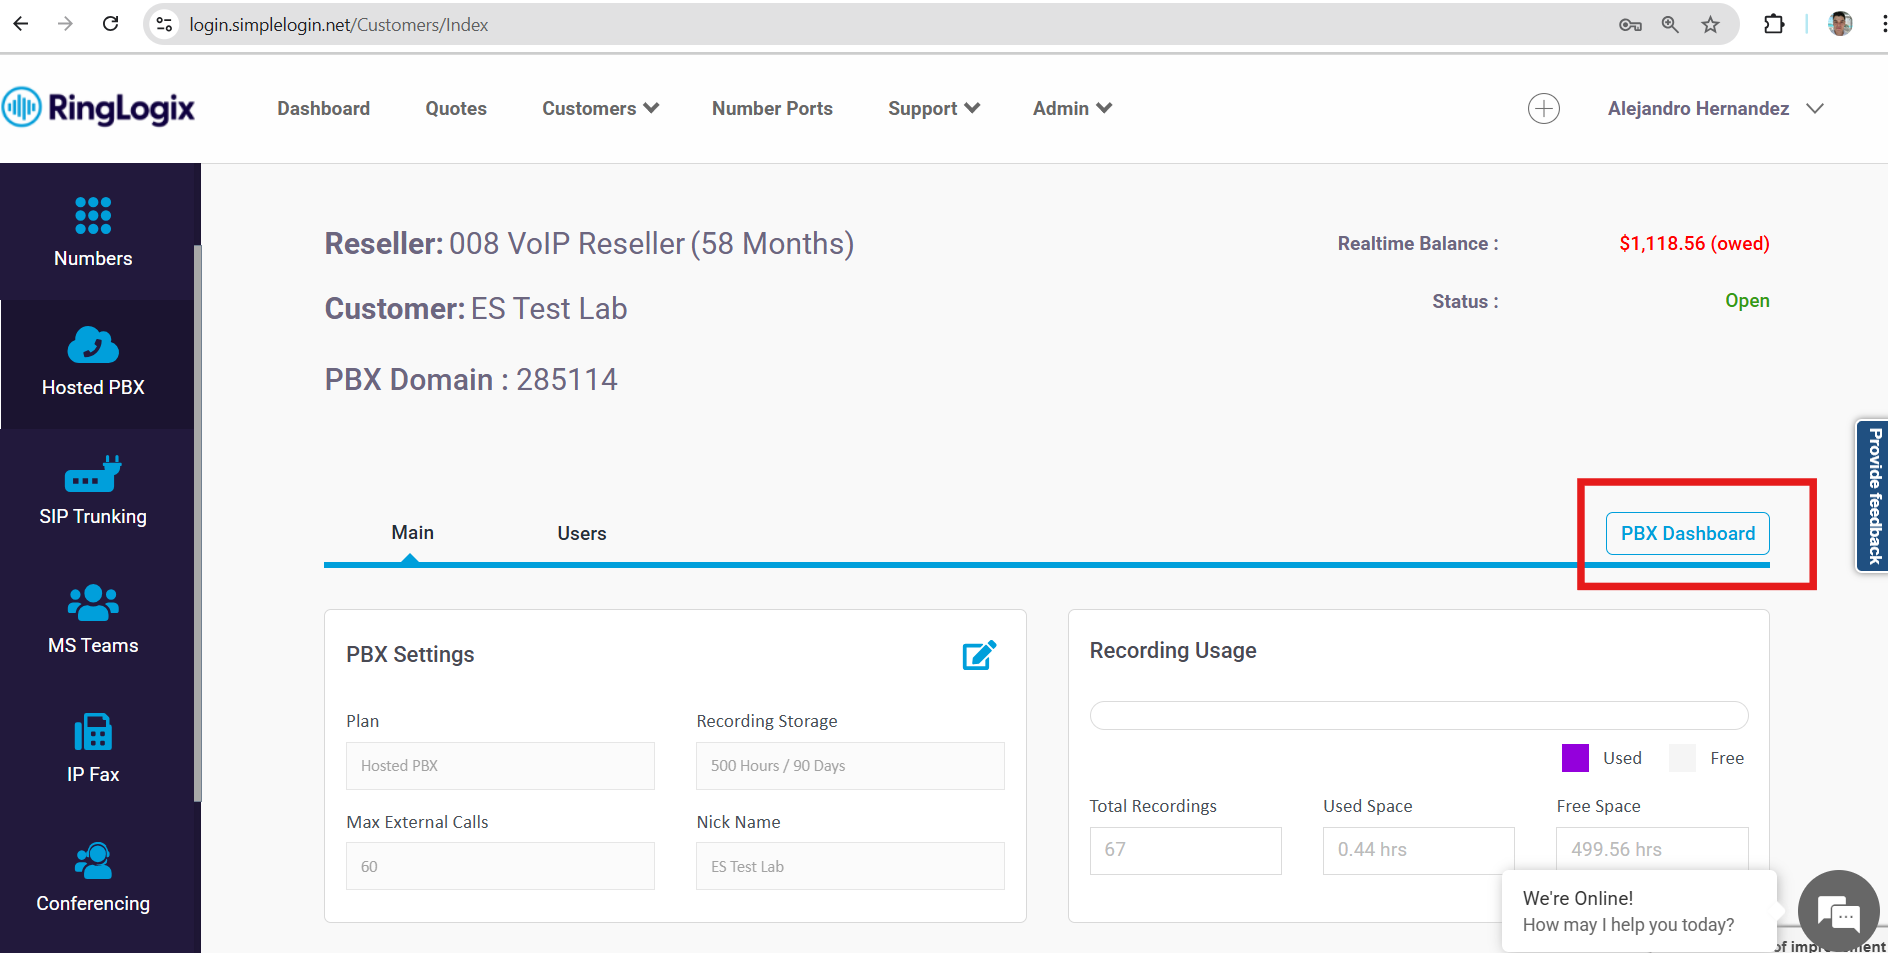
Task: Click the PBX Domain : 285114 heading
Action: [x=471, y=380]
